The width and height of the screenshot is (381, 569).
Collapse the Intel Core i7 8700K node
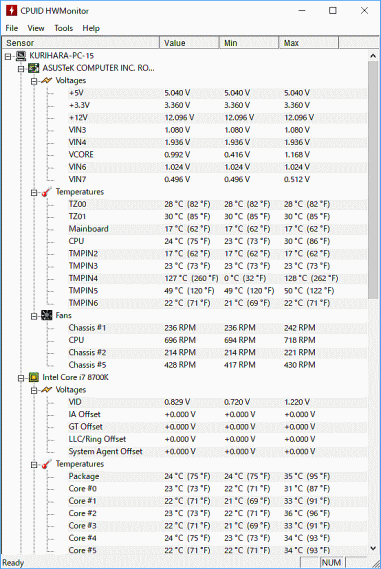(x=21, y=378)
